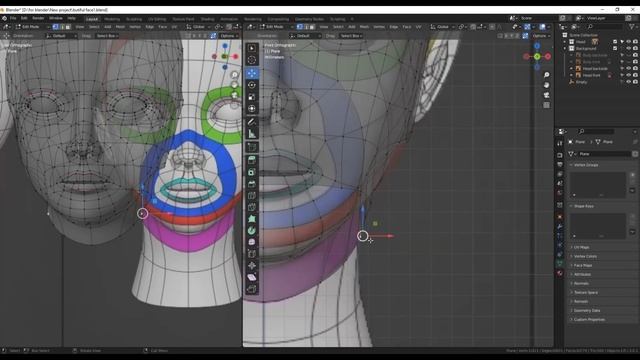
Task: Select the Measure ruler tool
Action: pos(252,134)
